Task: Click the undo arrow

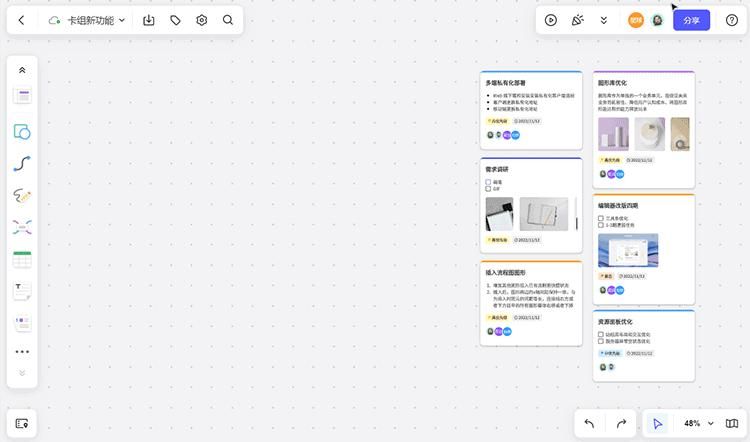Action: (589, 423)
